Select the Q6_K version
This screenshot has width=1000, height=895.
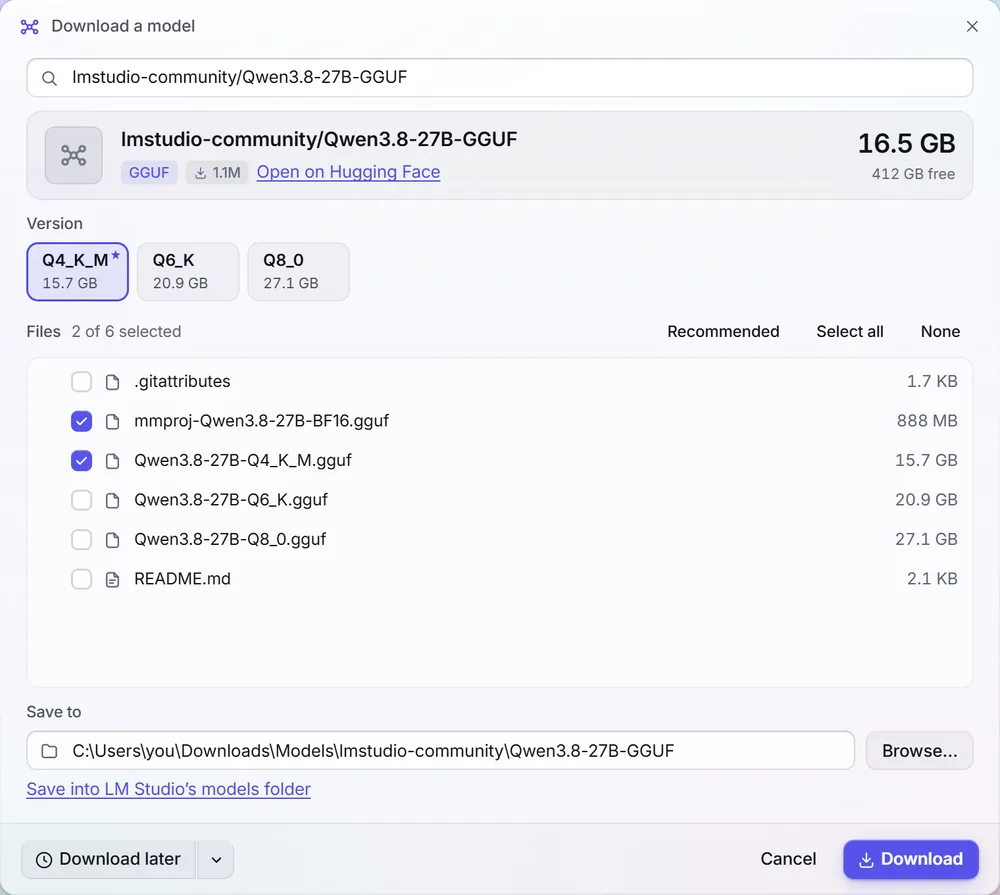188,271
